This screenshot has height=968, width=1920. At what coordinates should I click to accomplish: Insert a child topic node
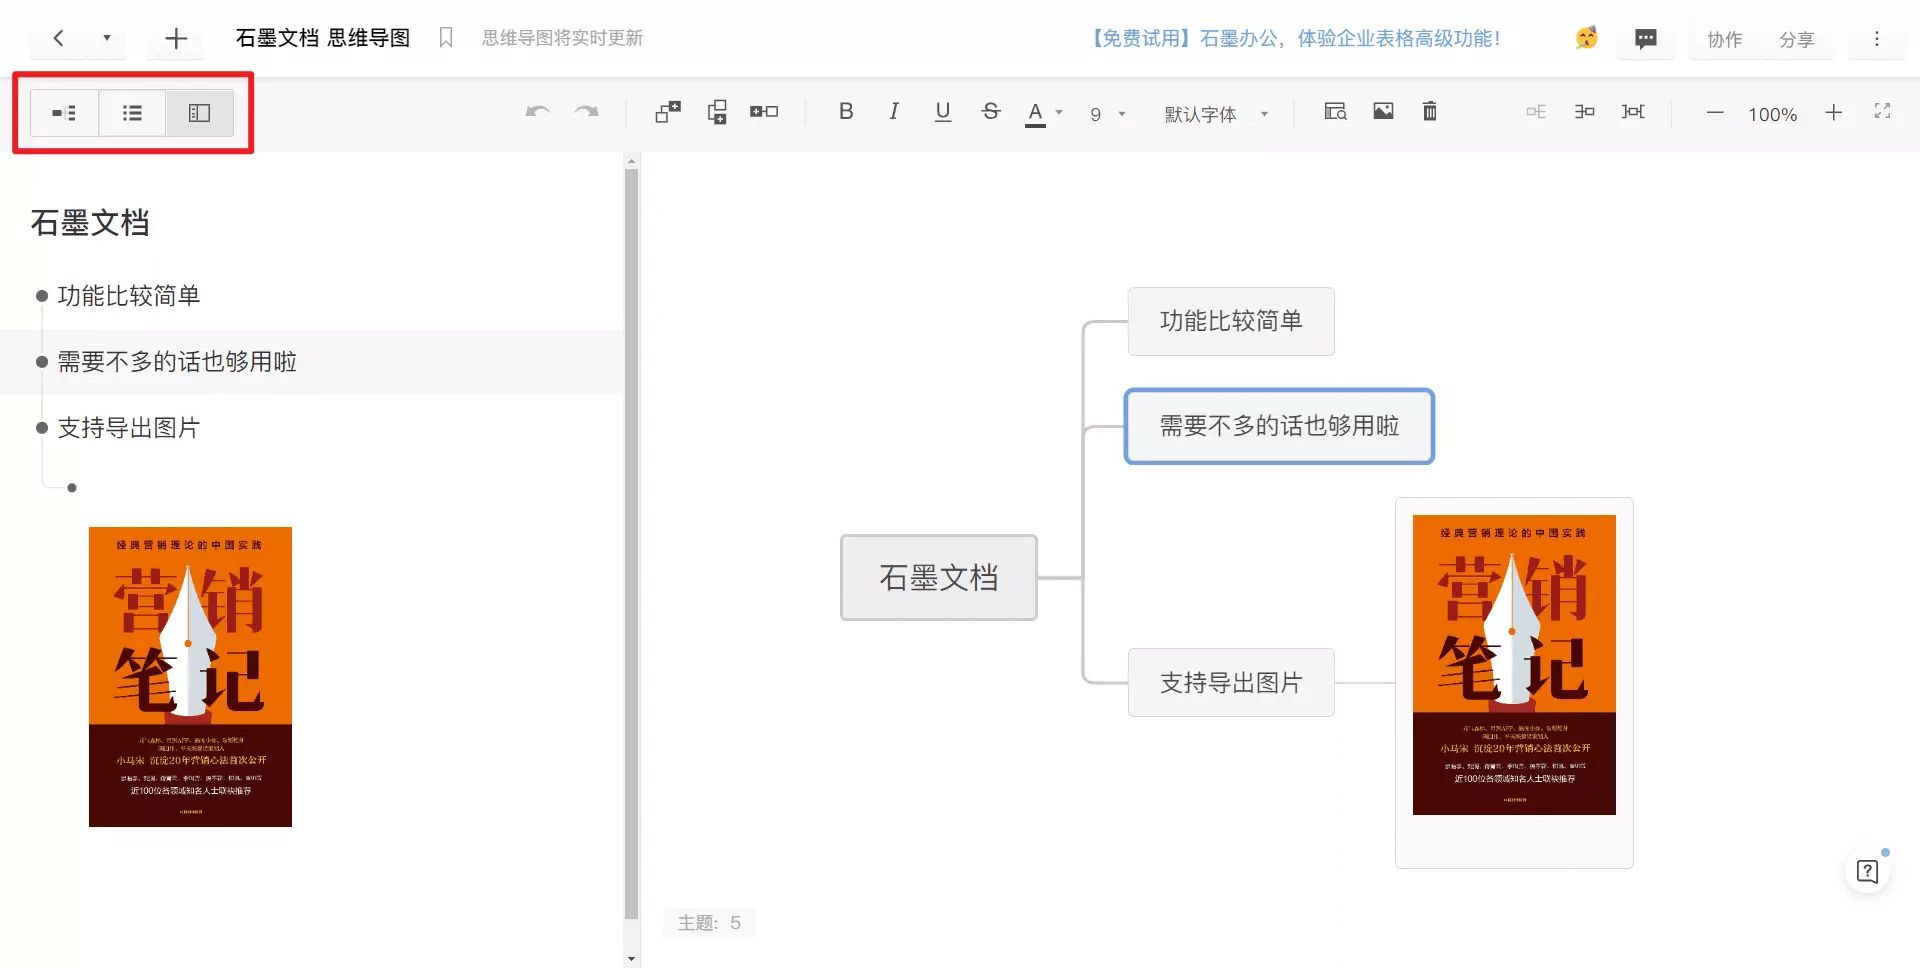pyautogui.click(x=667, y=112)
